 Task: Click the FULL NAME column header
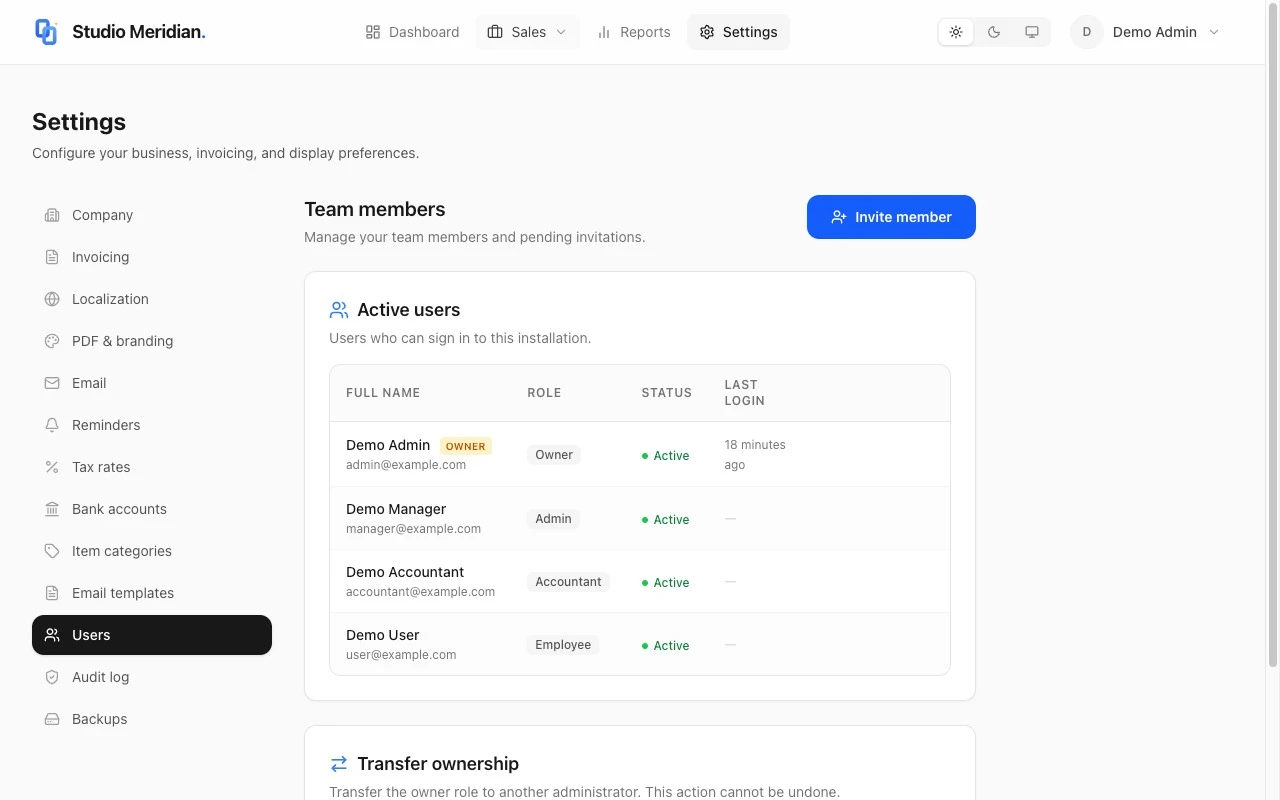(x=383, y=393)
